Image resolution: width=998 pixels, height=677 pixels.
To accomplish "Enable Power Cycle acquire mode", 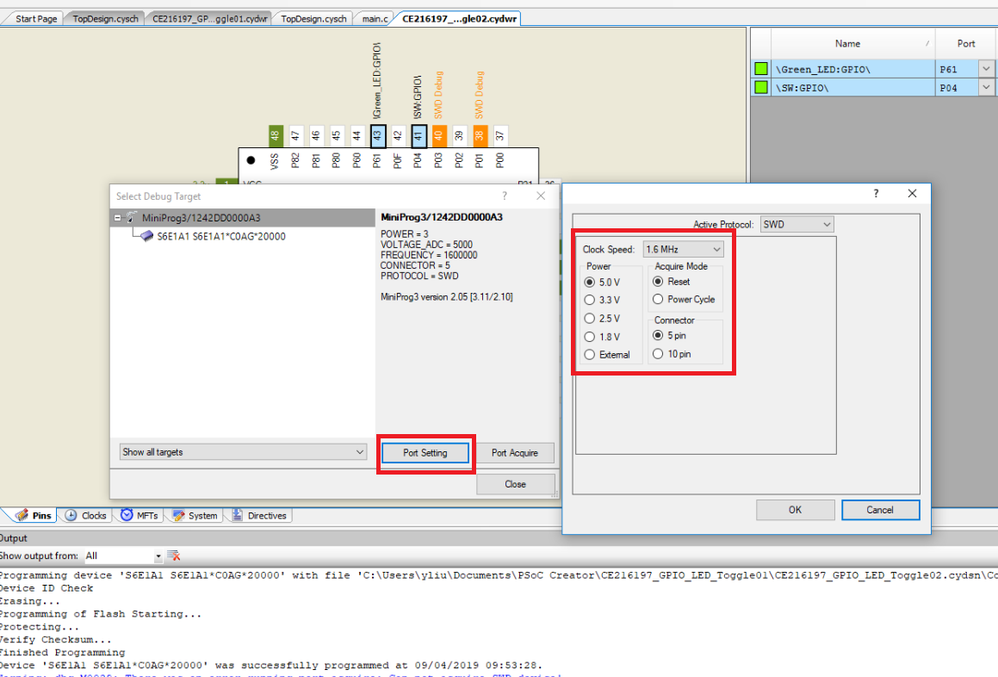I will pyautogui.click(x=658, y=299).
